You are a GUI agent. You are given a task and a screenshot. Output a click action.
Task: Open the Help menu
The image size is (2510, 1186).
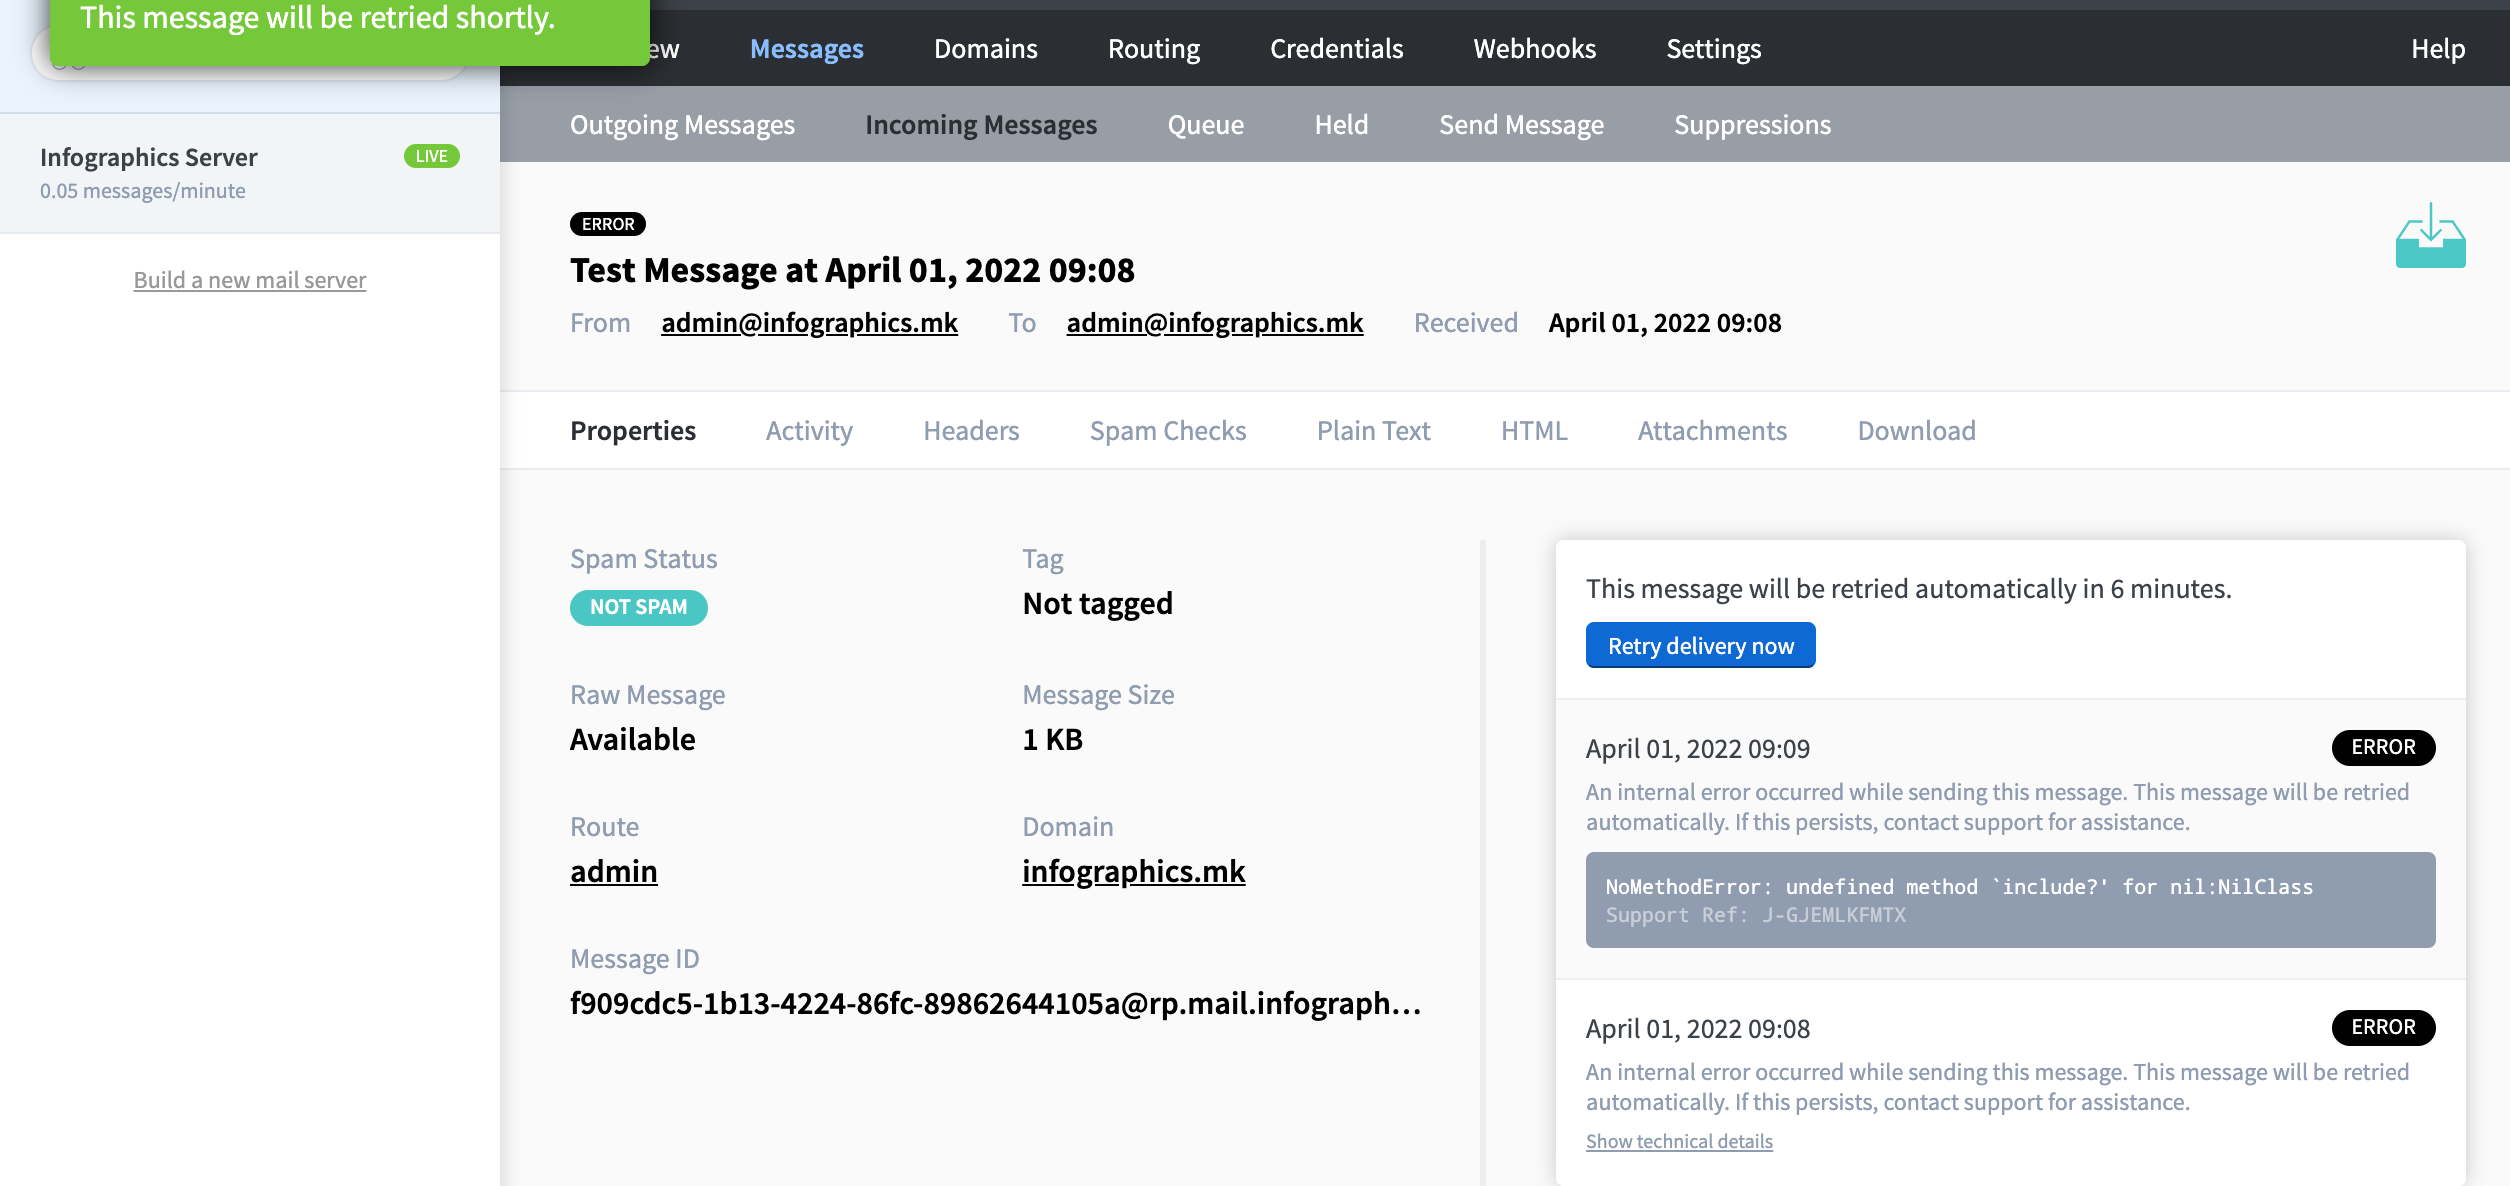pos(2438,48)
